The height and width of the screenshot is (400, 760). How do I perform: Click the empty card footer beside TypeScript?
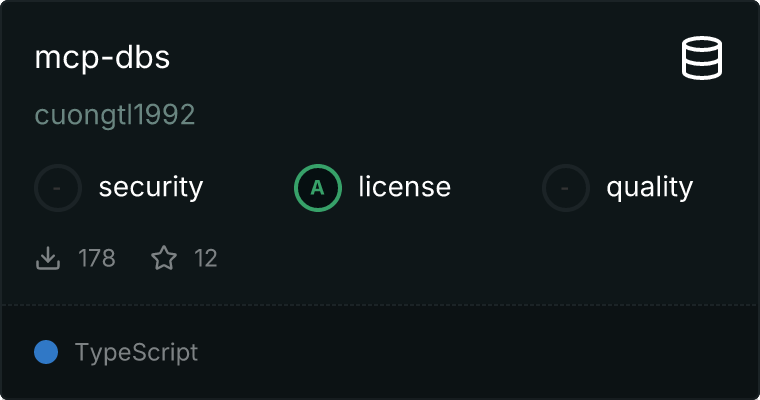480,352
